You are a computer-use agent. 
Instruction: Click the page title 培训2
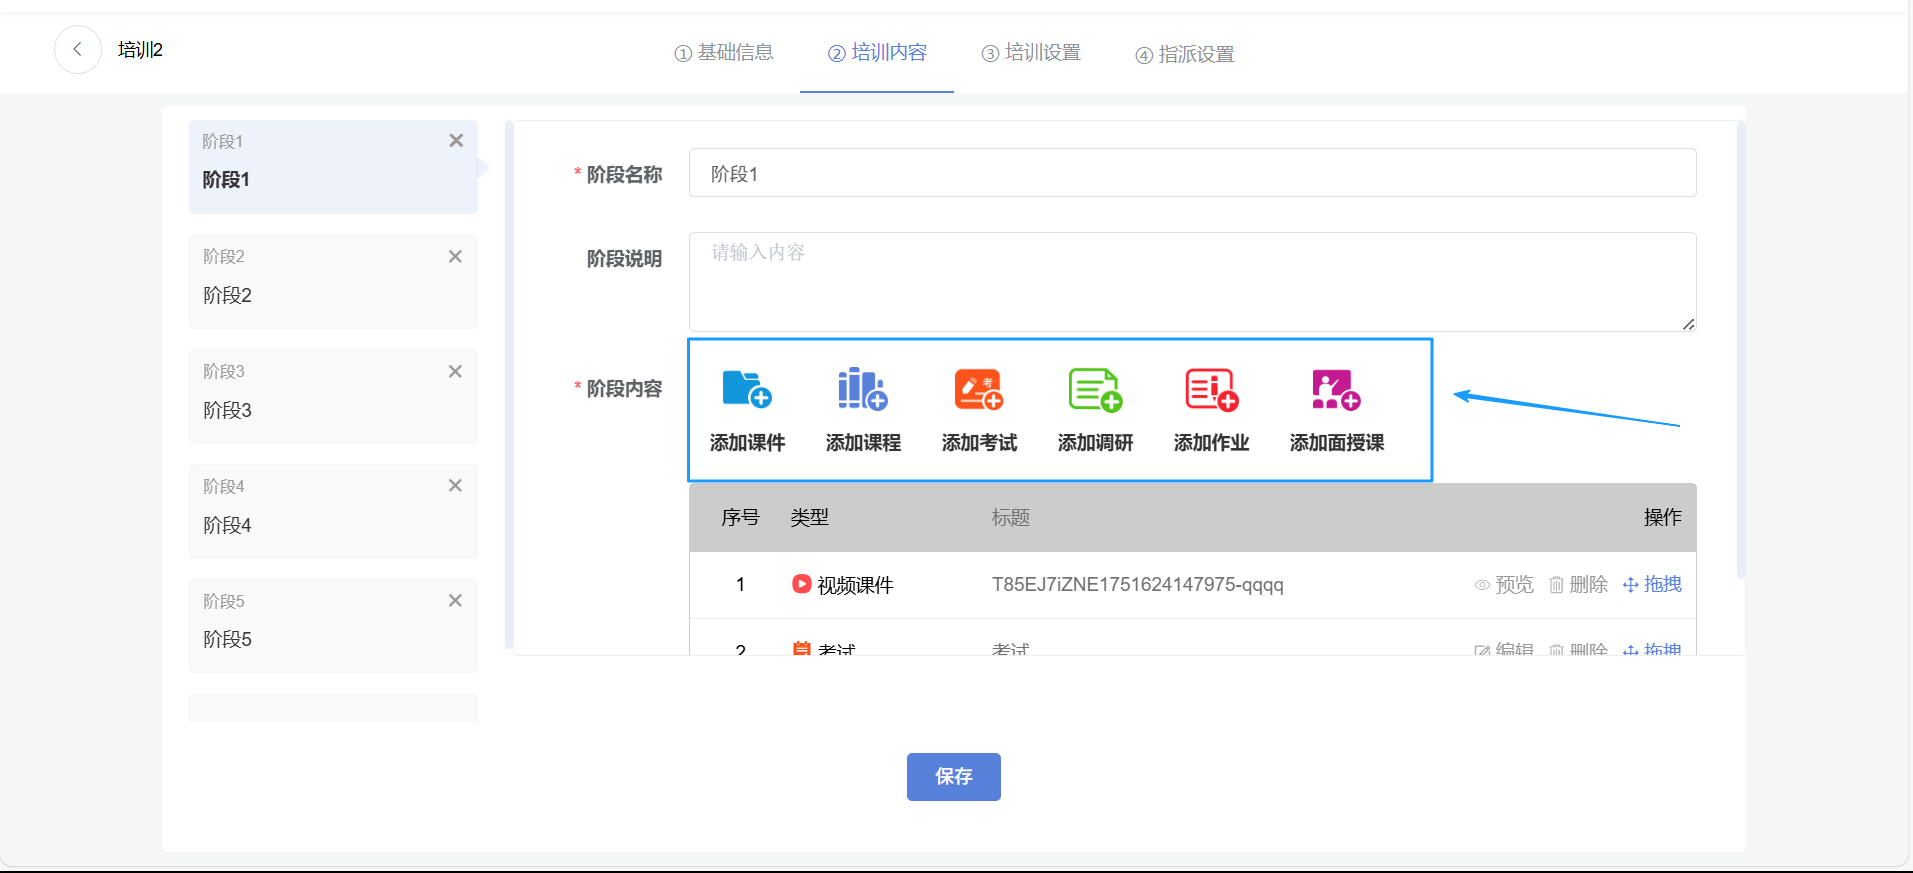(140, 50)
